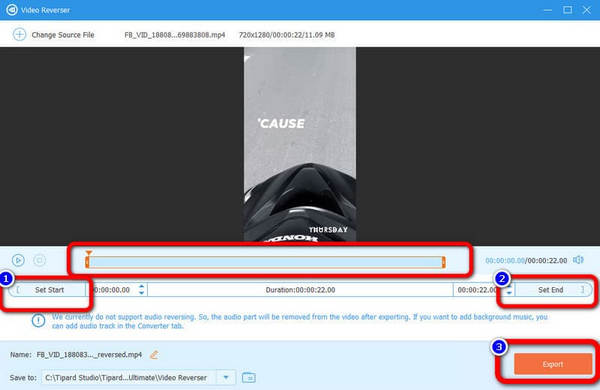Click output name FB_VID_188083..._reversed.mp4
600x390 pixels.
[89, 355]
